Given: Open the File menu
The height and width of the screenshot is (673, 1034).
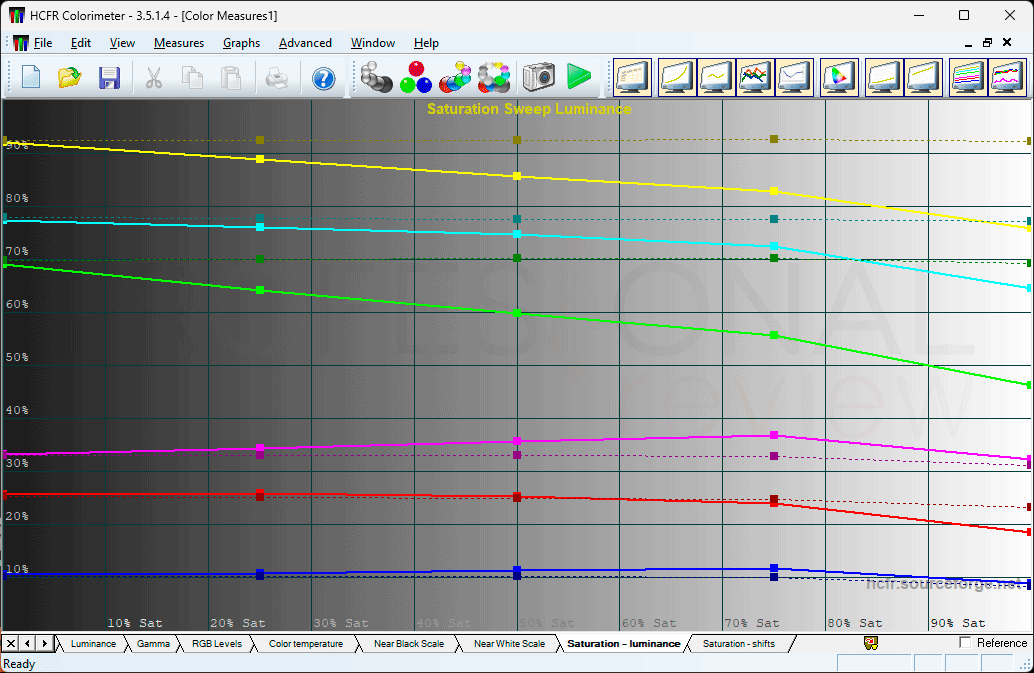Looking at the screenshot, I should coord(43,43).
